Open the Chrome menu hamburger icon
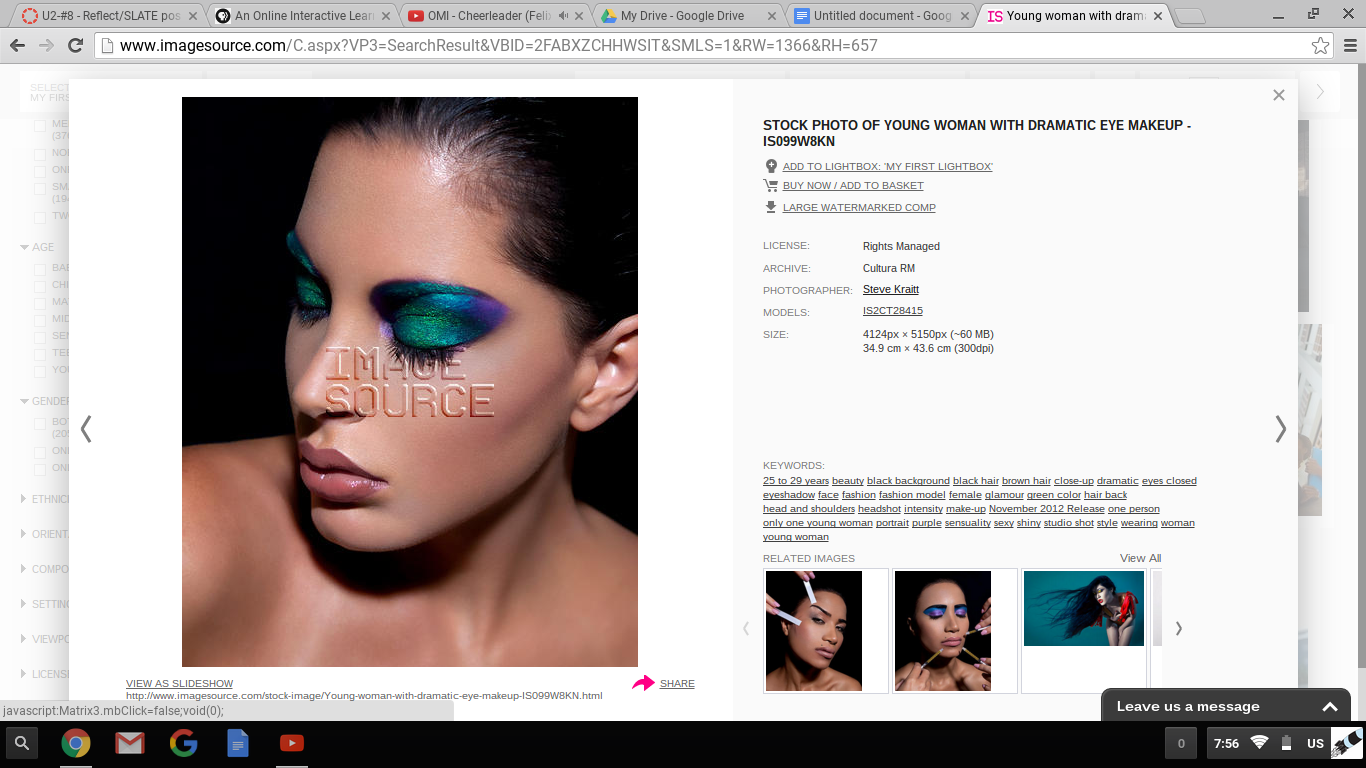 coord(1349,46)
